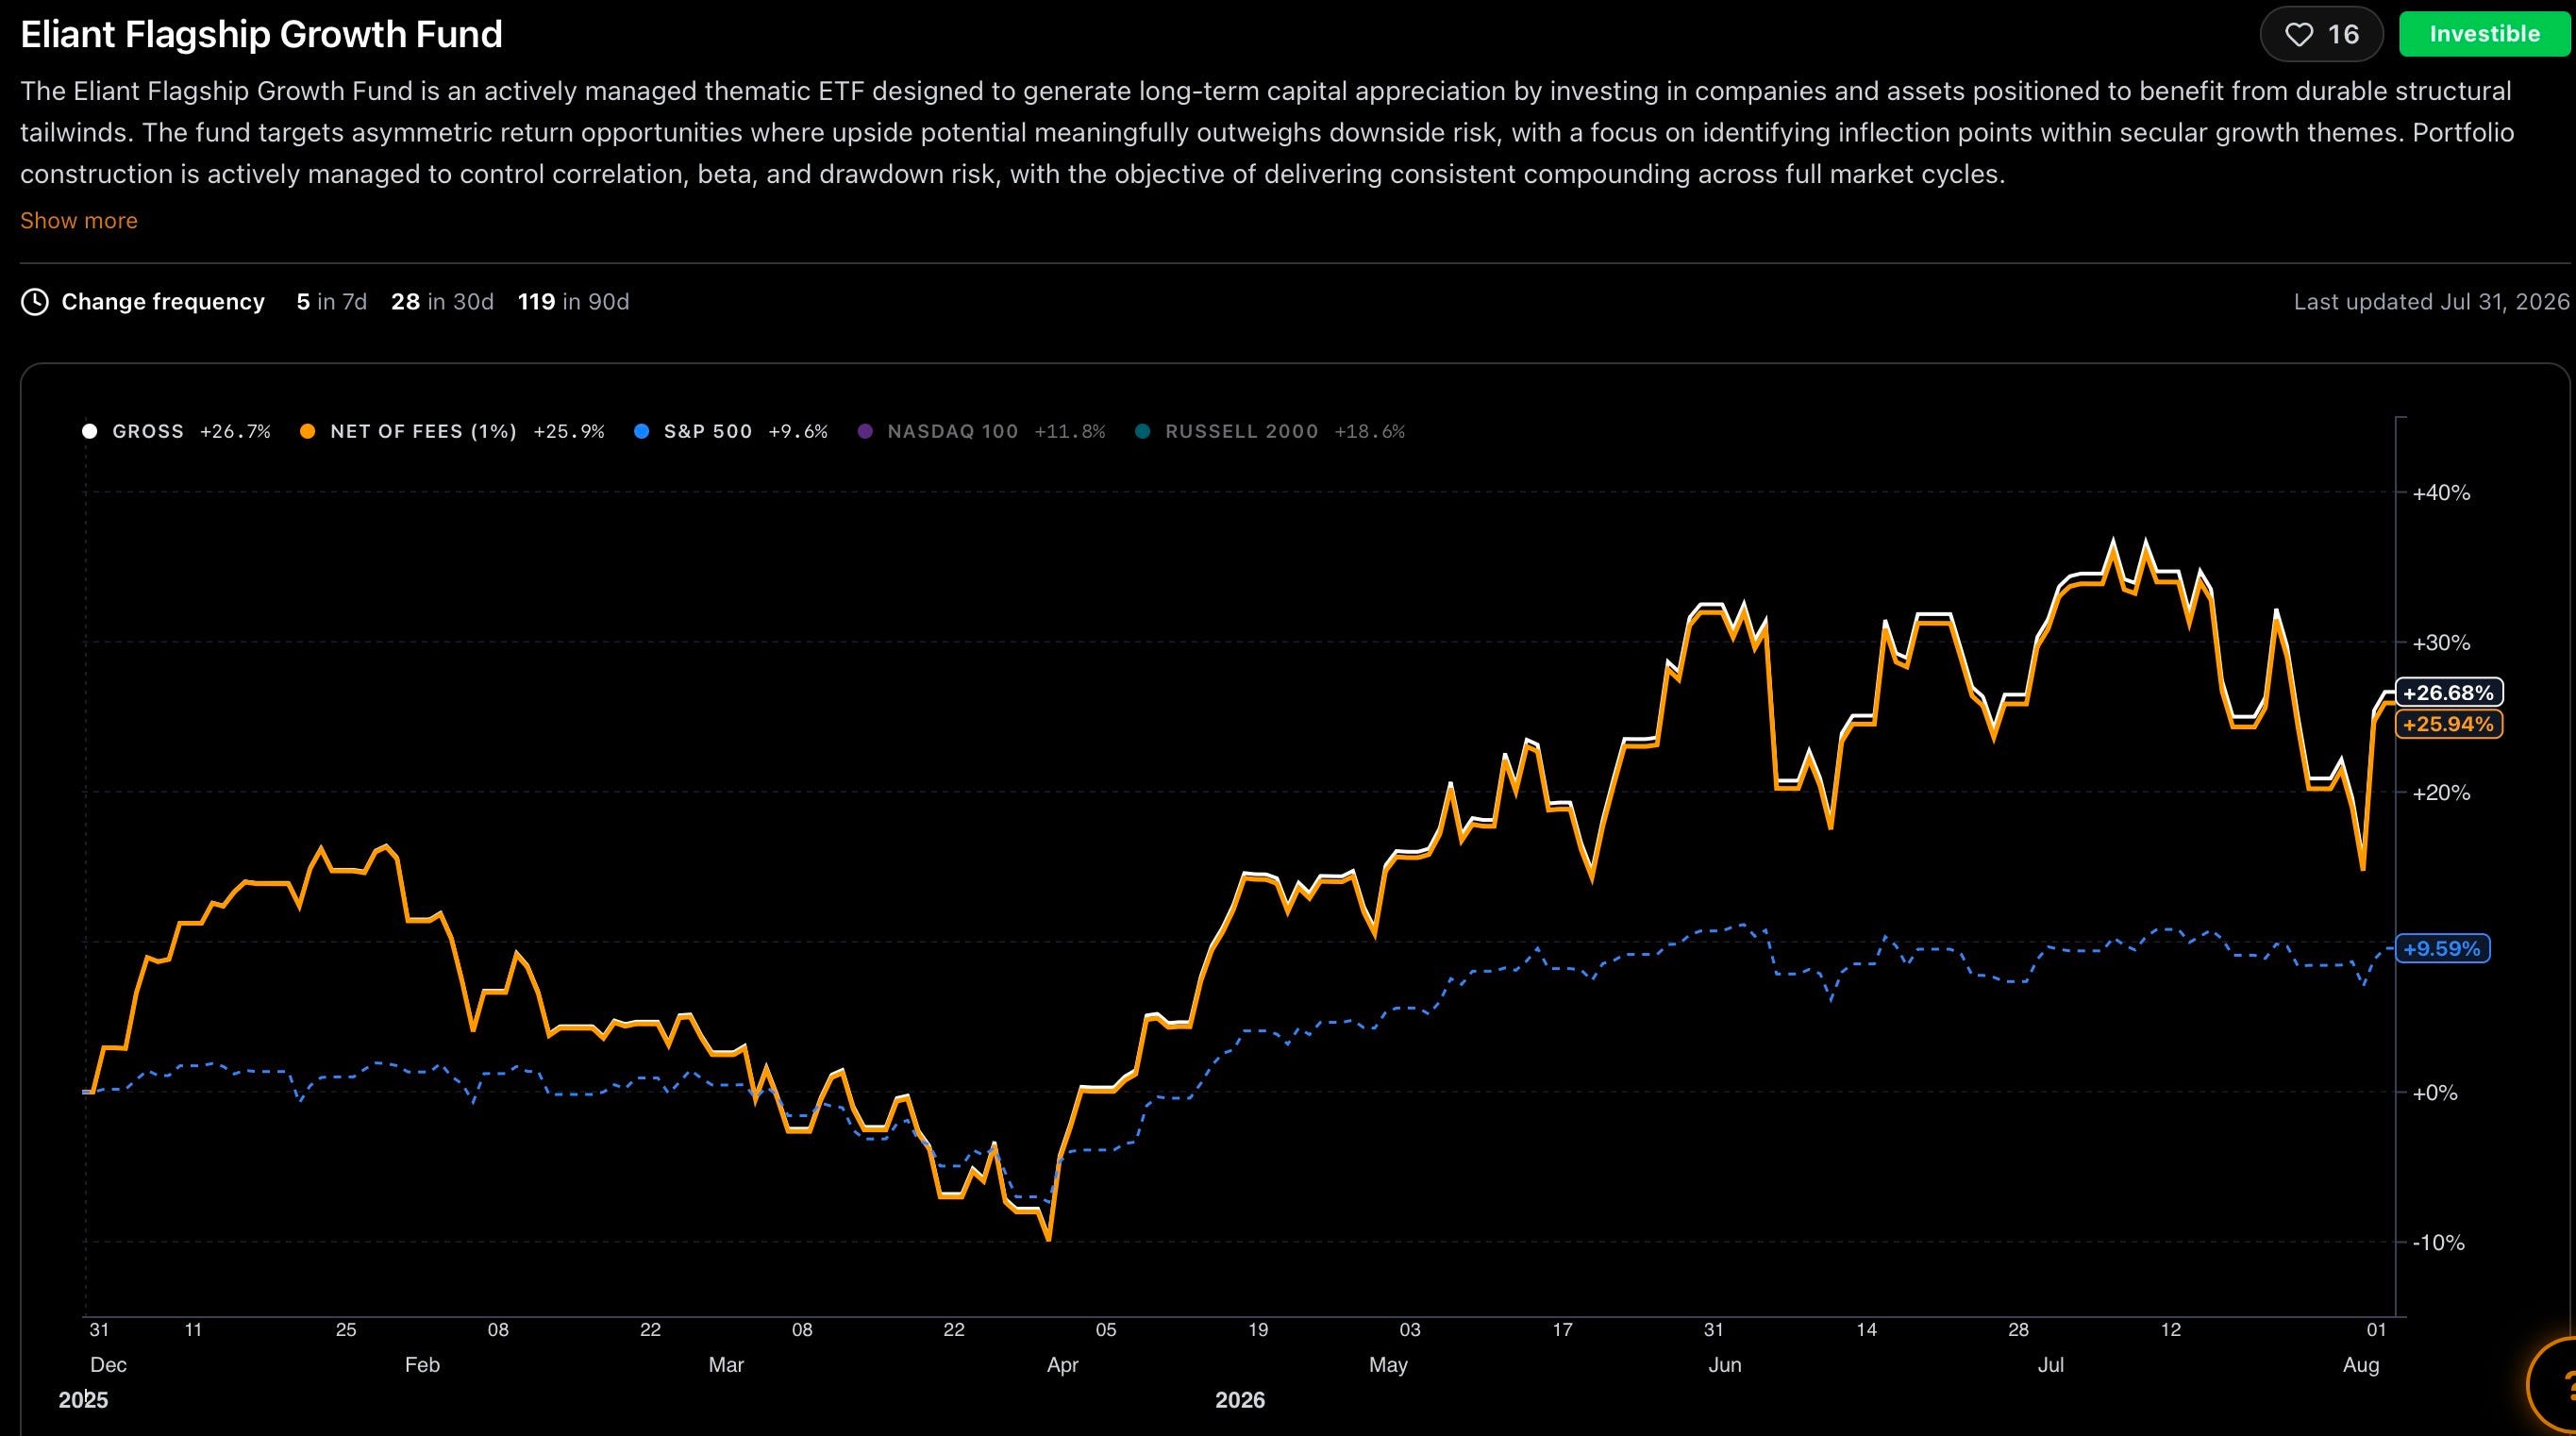Image resolution: width=2576 pixels, height=1436 pixels.
Task: Toggle the GROSS series in legend
Action: click(176, 431)
